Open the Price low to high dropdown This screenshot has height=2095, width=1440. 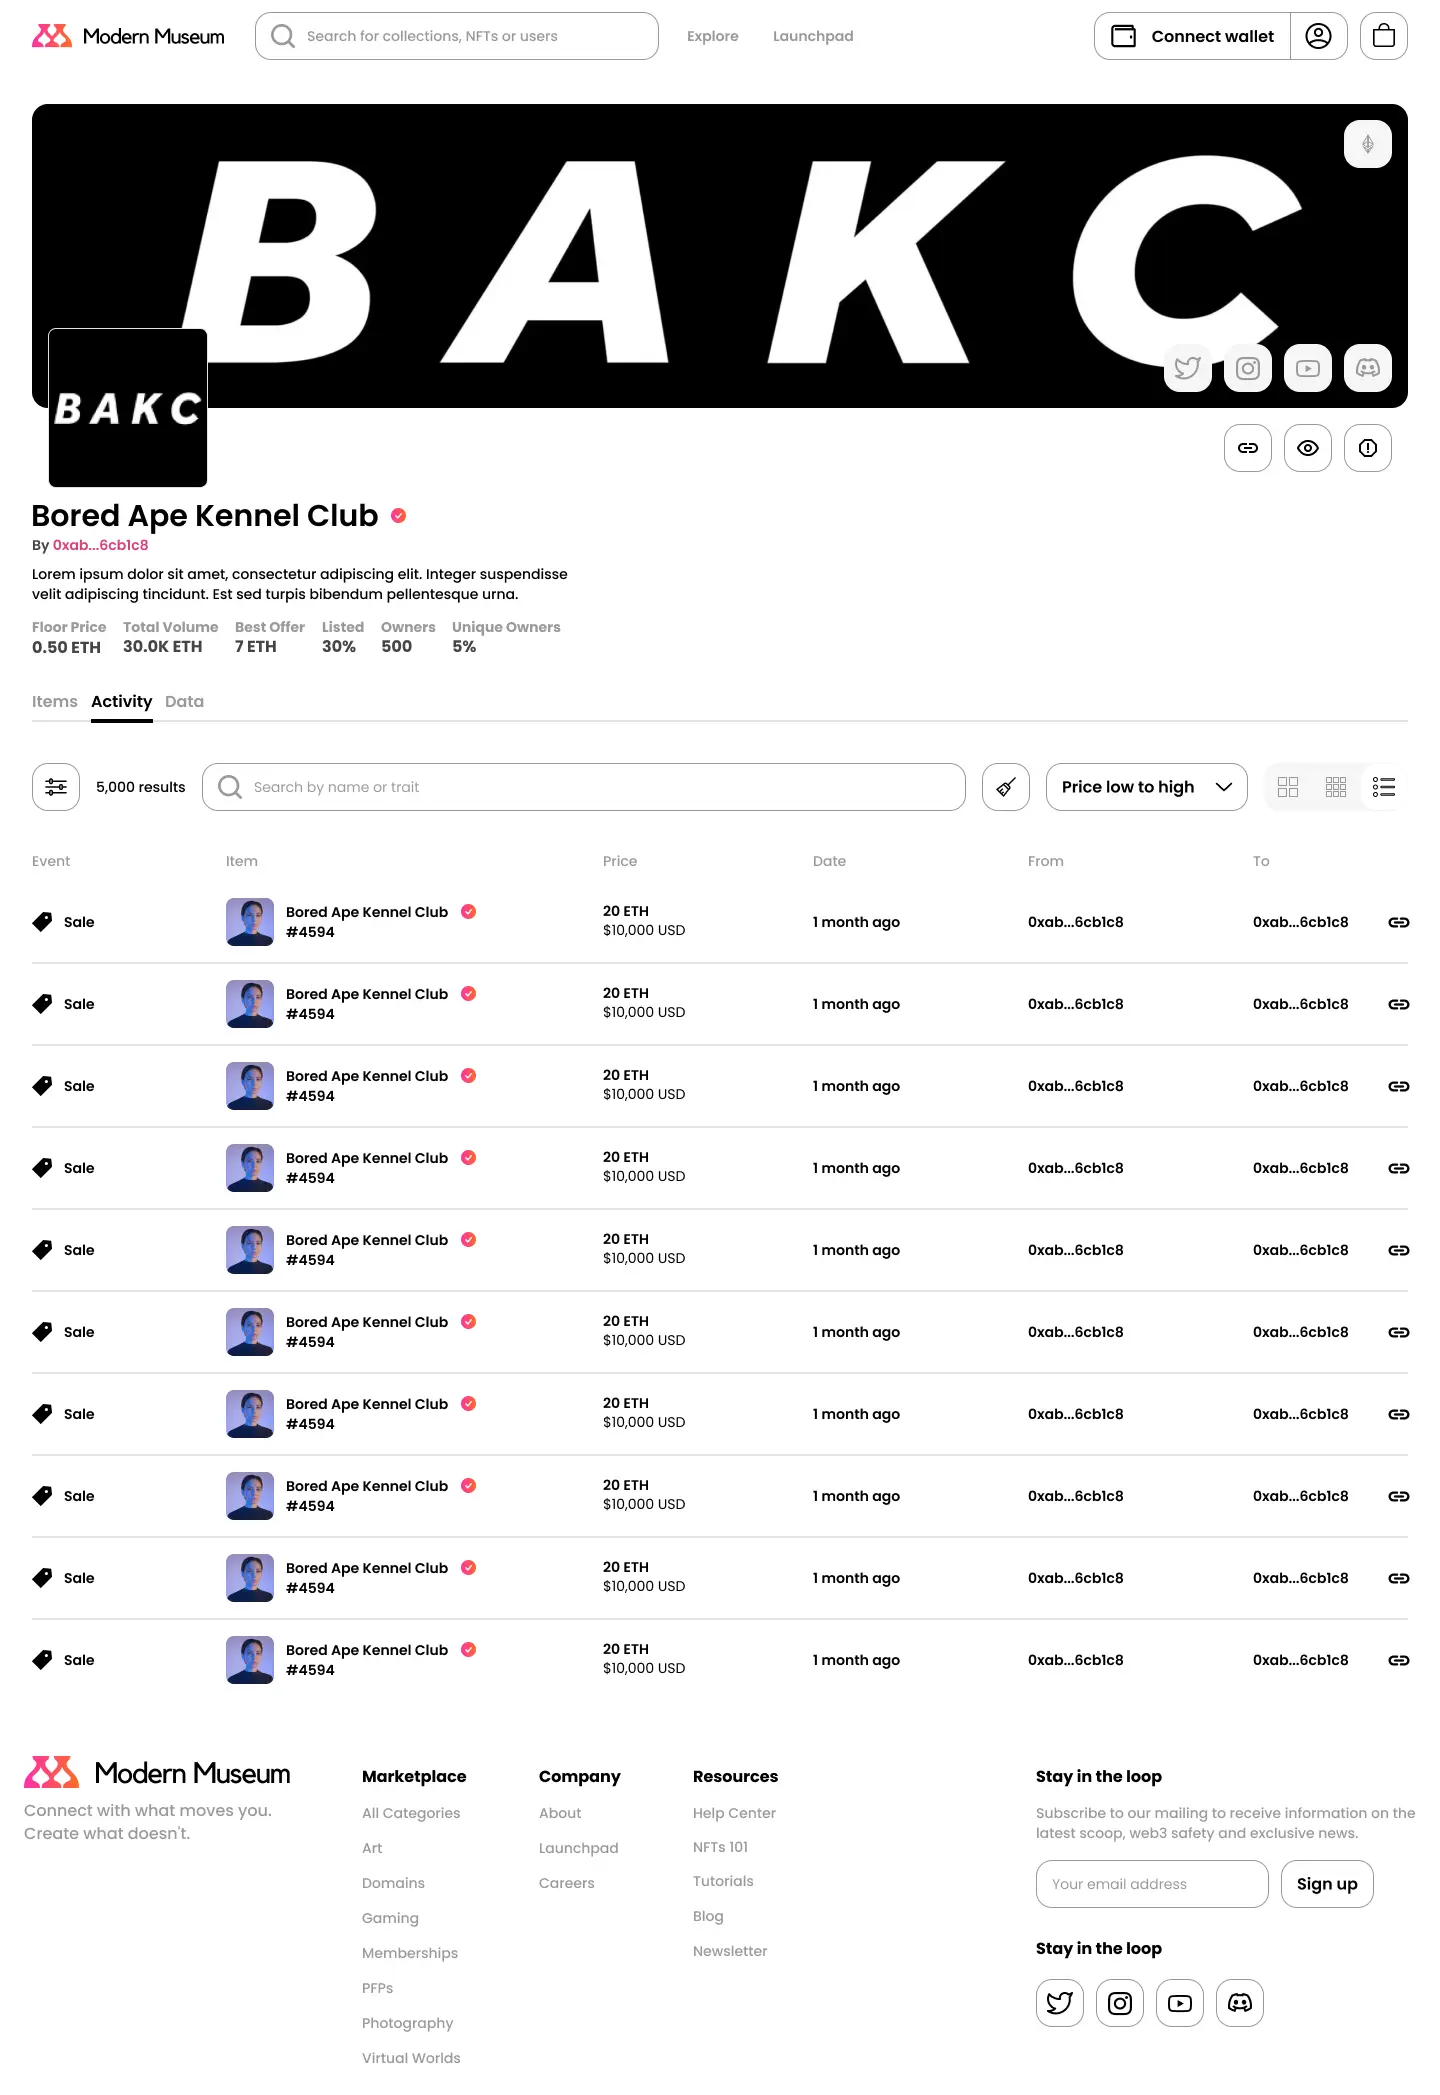point(1147,787)
